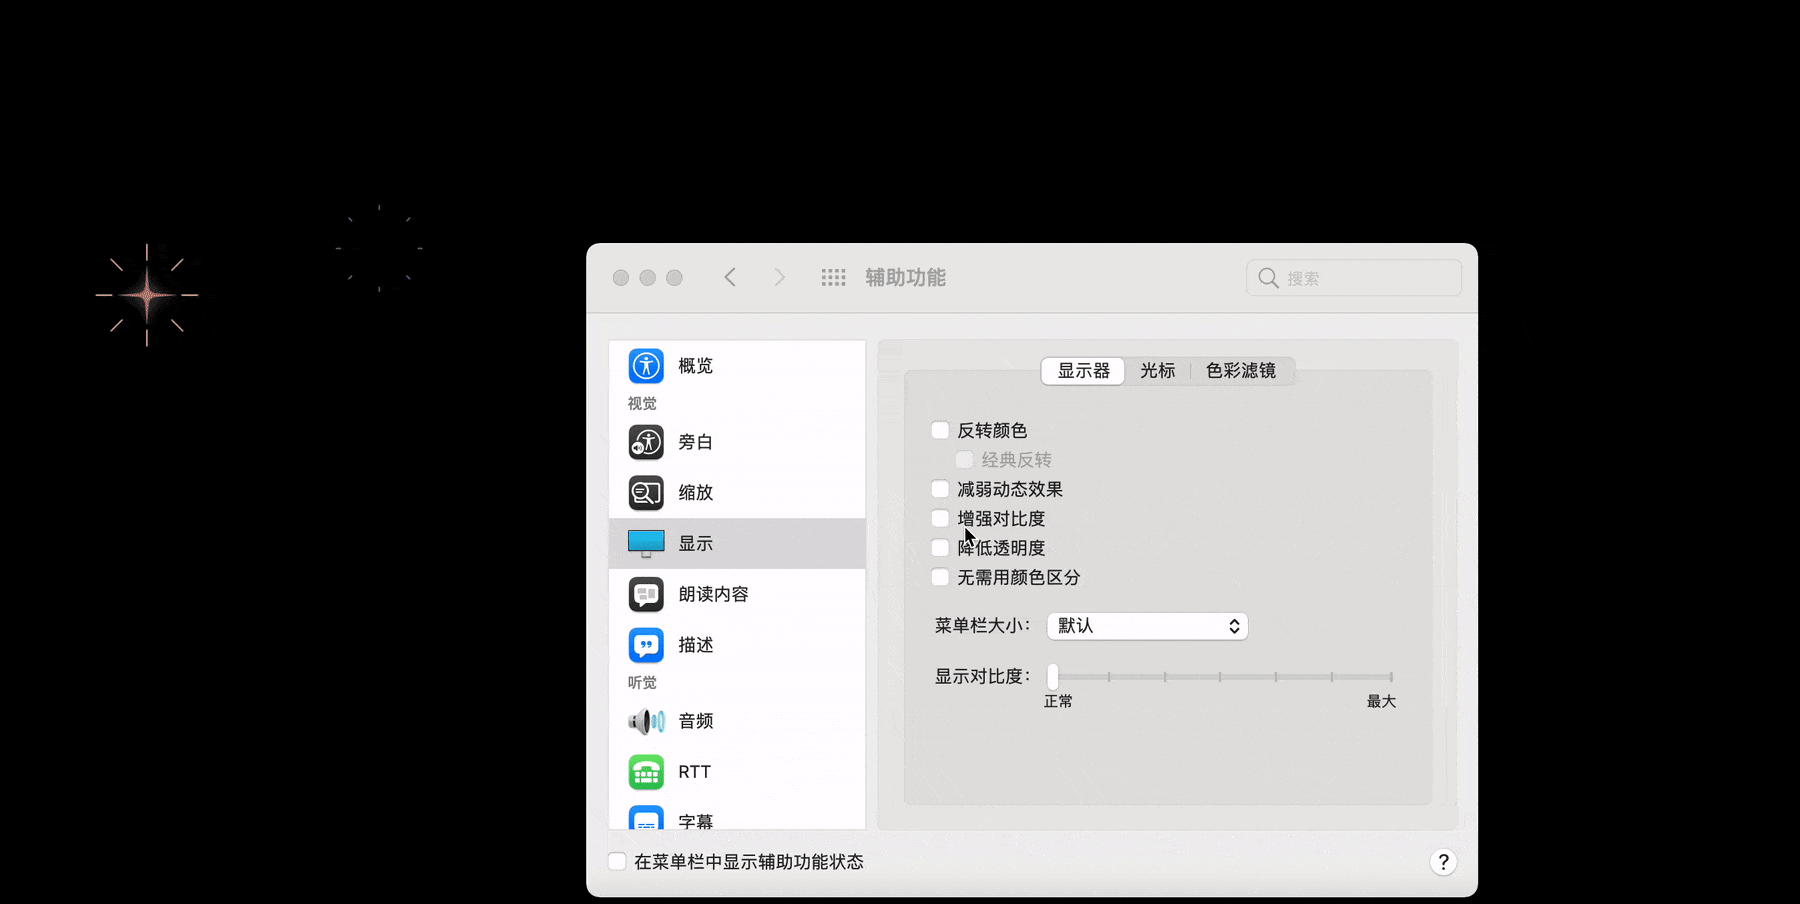
Task: Expand the 菜单栏大小 dropdown menu
Action: (1147, 626)
